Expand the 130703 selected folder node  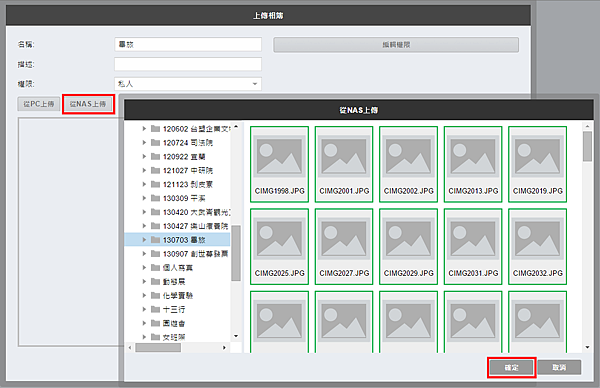[x=144, y=240]
